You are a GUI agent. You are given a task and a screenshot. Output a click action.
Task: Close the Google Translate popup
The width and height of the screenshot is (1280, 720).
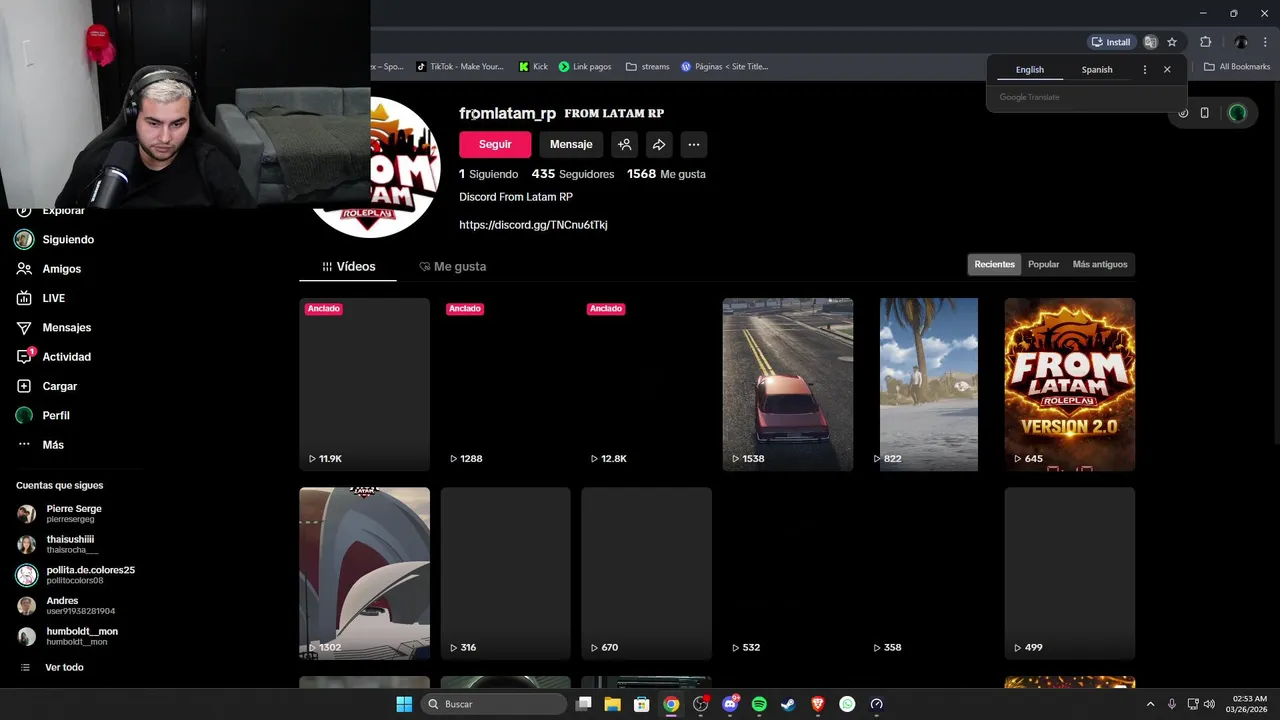click(1167, 70)
